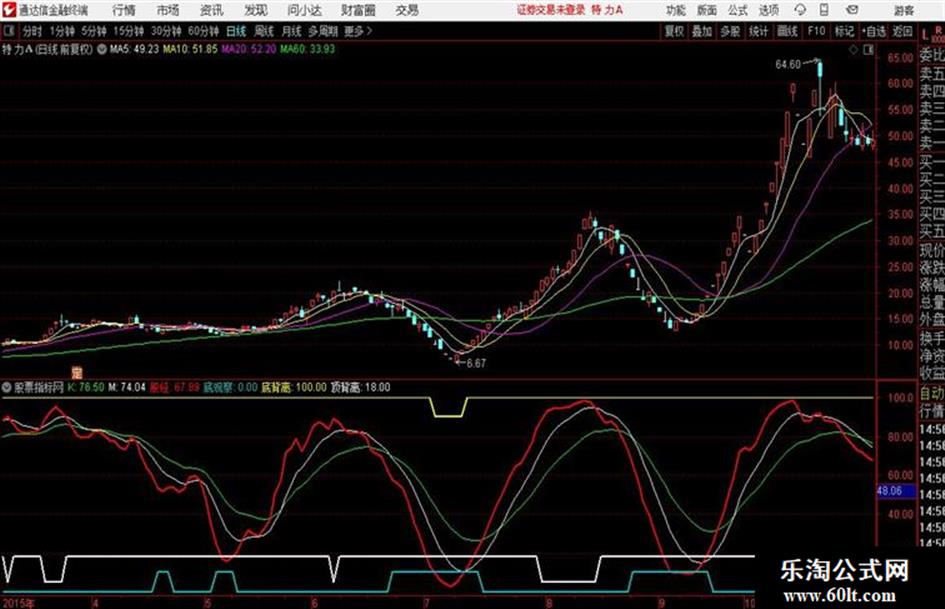Click the 64.60 high price label
The width and height of the screenshot is (945, 609).
[788, 65]
